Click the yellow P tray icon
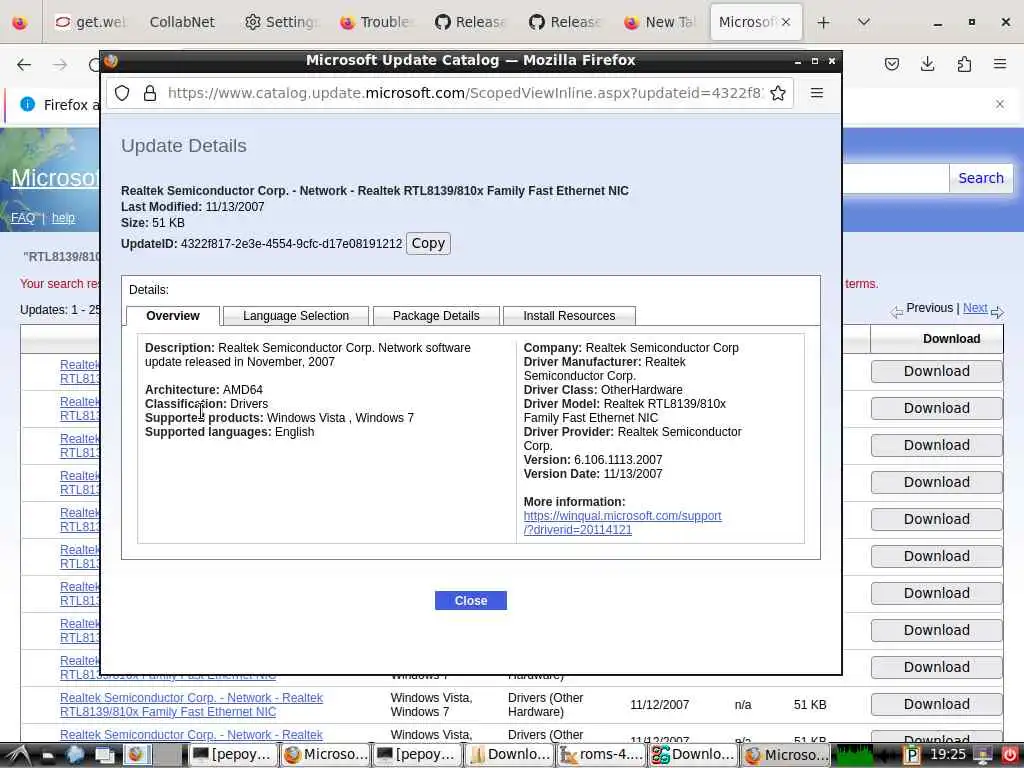Viewport: 1024px width, 768px height. tap(912, 756)
